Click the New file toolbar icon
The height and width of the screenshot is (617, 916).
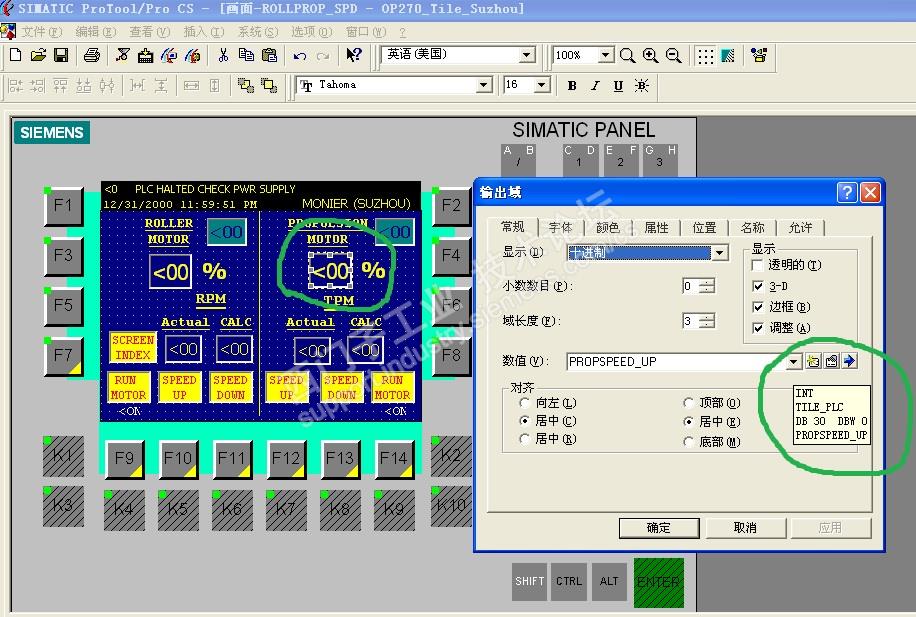pos(16,55)
